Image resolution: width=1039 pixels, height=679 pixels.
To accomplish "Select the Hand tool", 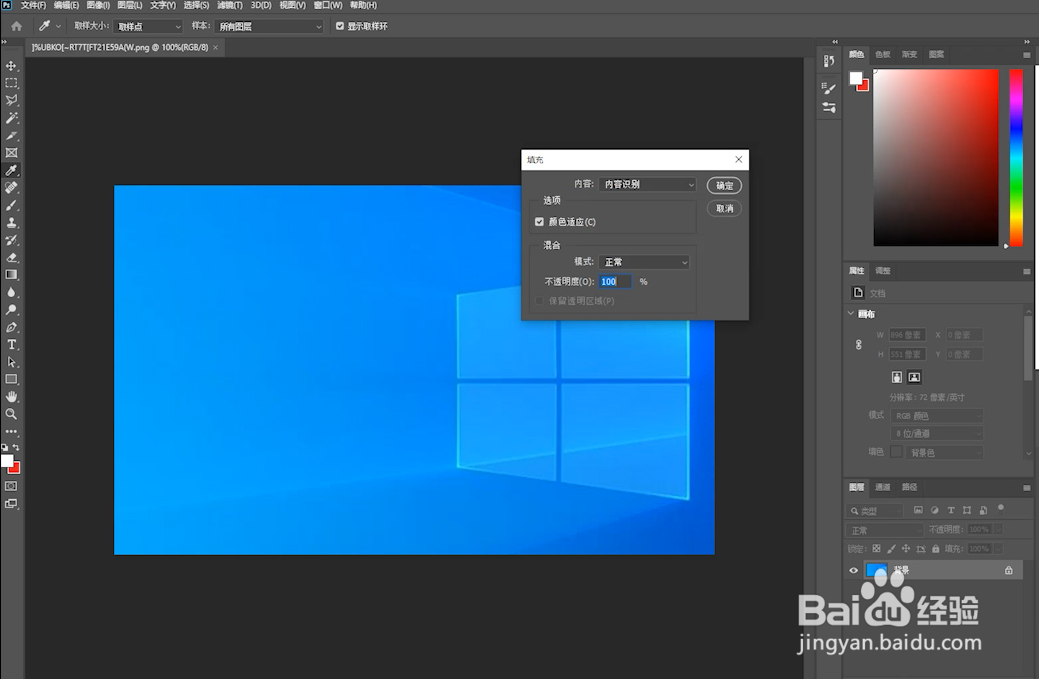I will coord(11,396).
